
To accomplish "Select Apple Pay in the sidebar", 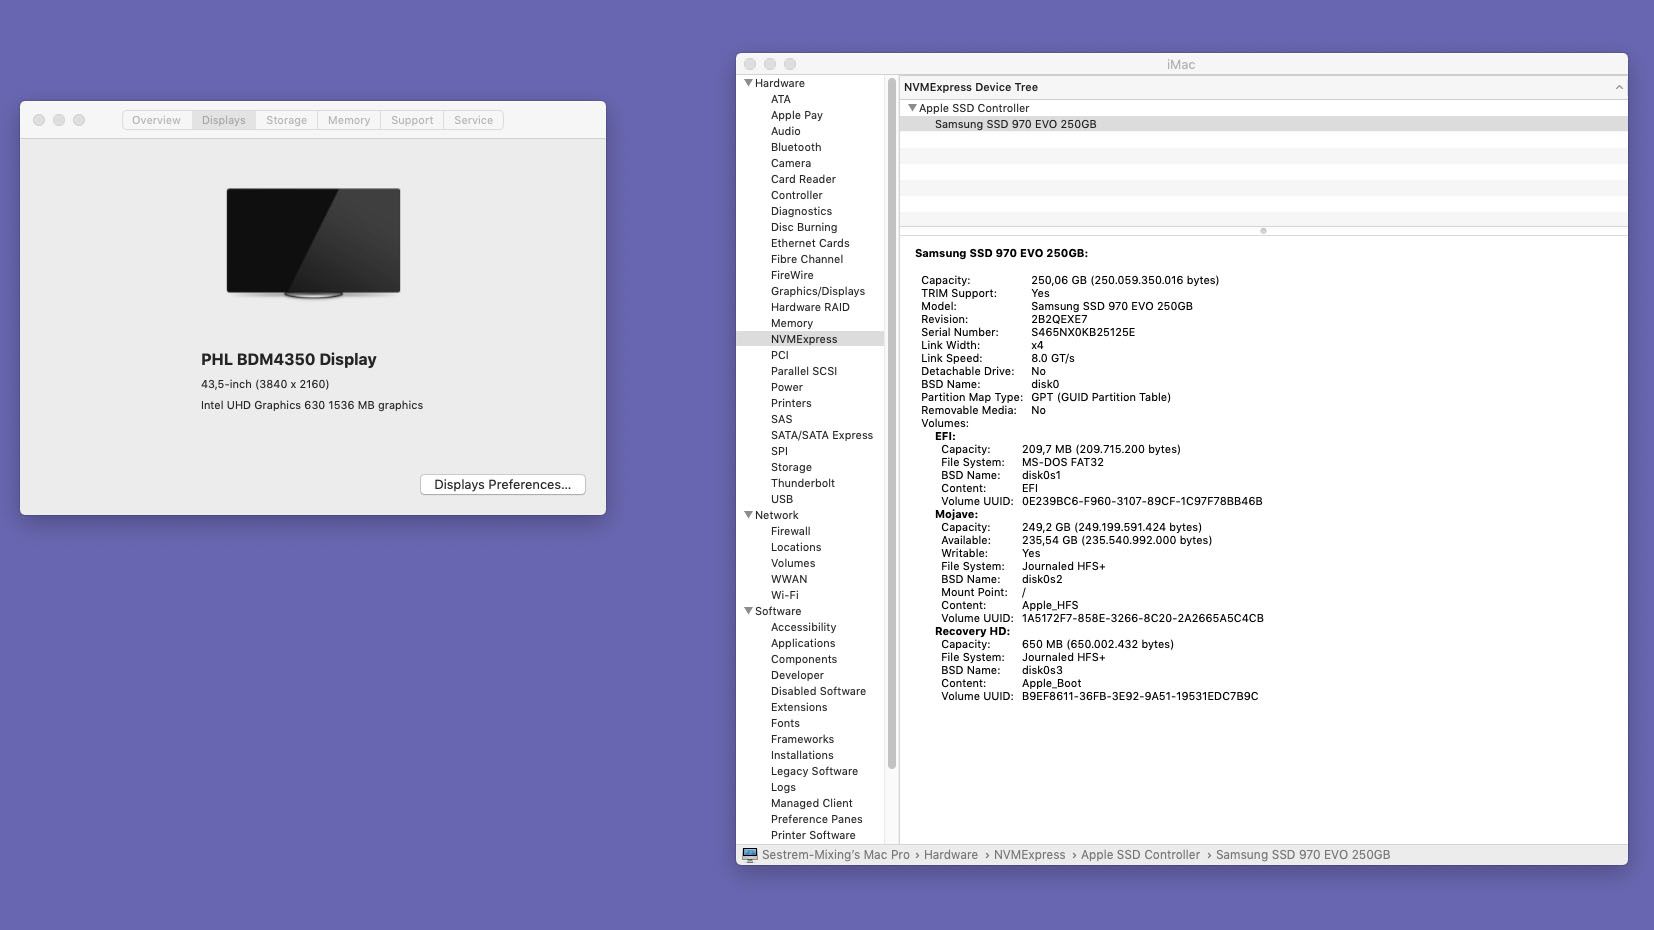I will [x=797, y=115].
